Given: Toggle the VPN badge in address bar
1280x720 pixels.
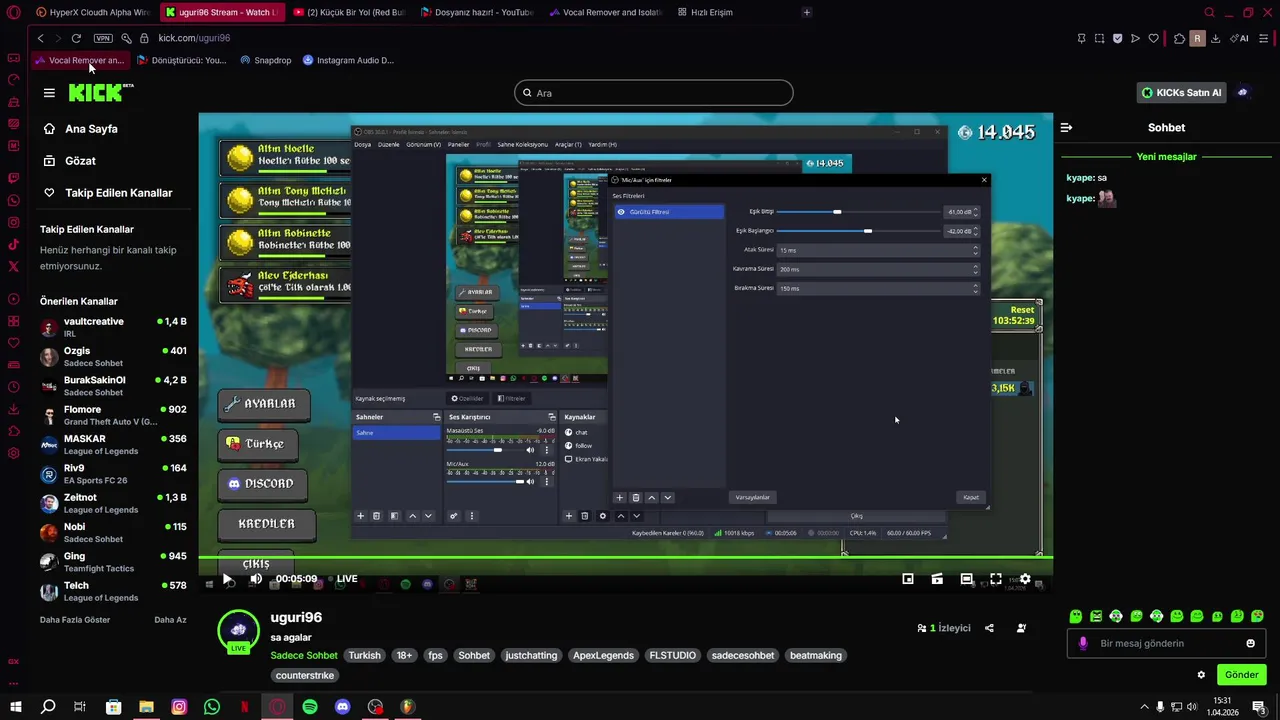Looking at the screenshot, I should (103, 38).
